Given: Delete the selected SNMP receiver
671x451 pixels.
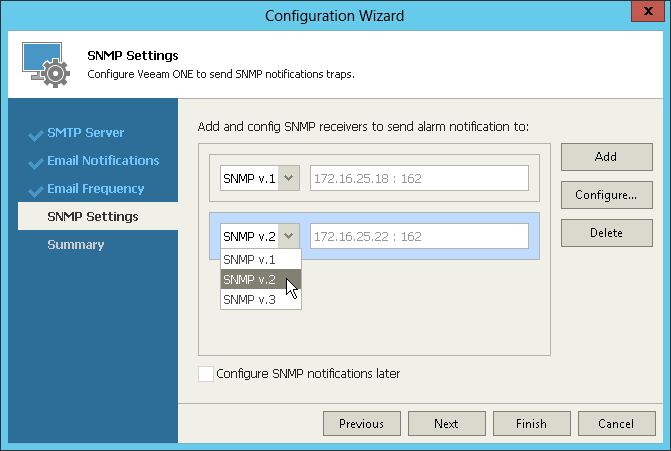Looking at the screenshot, I should coord(606,233).
